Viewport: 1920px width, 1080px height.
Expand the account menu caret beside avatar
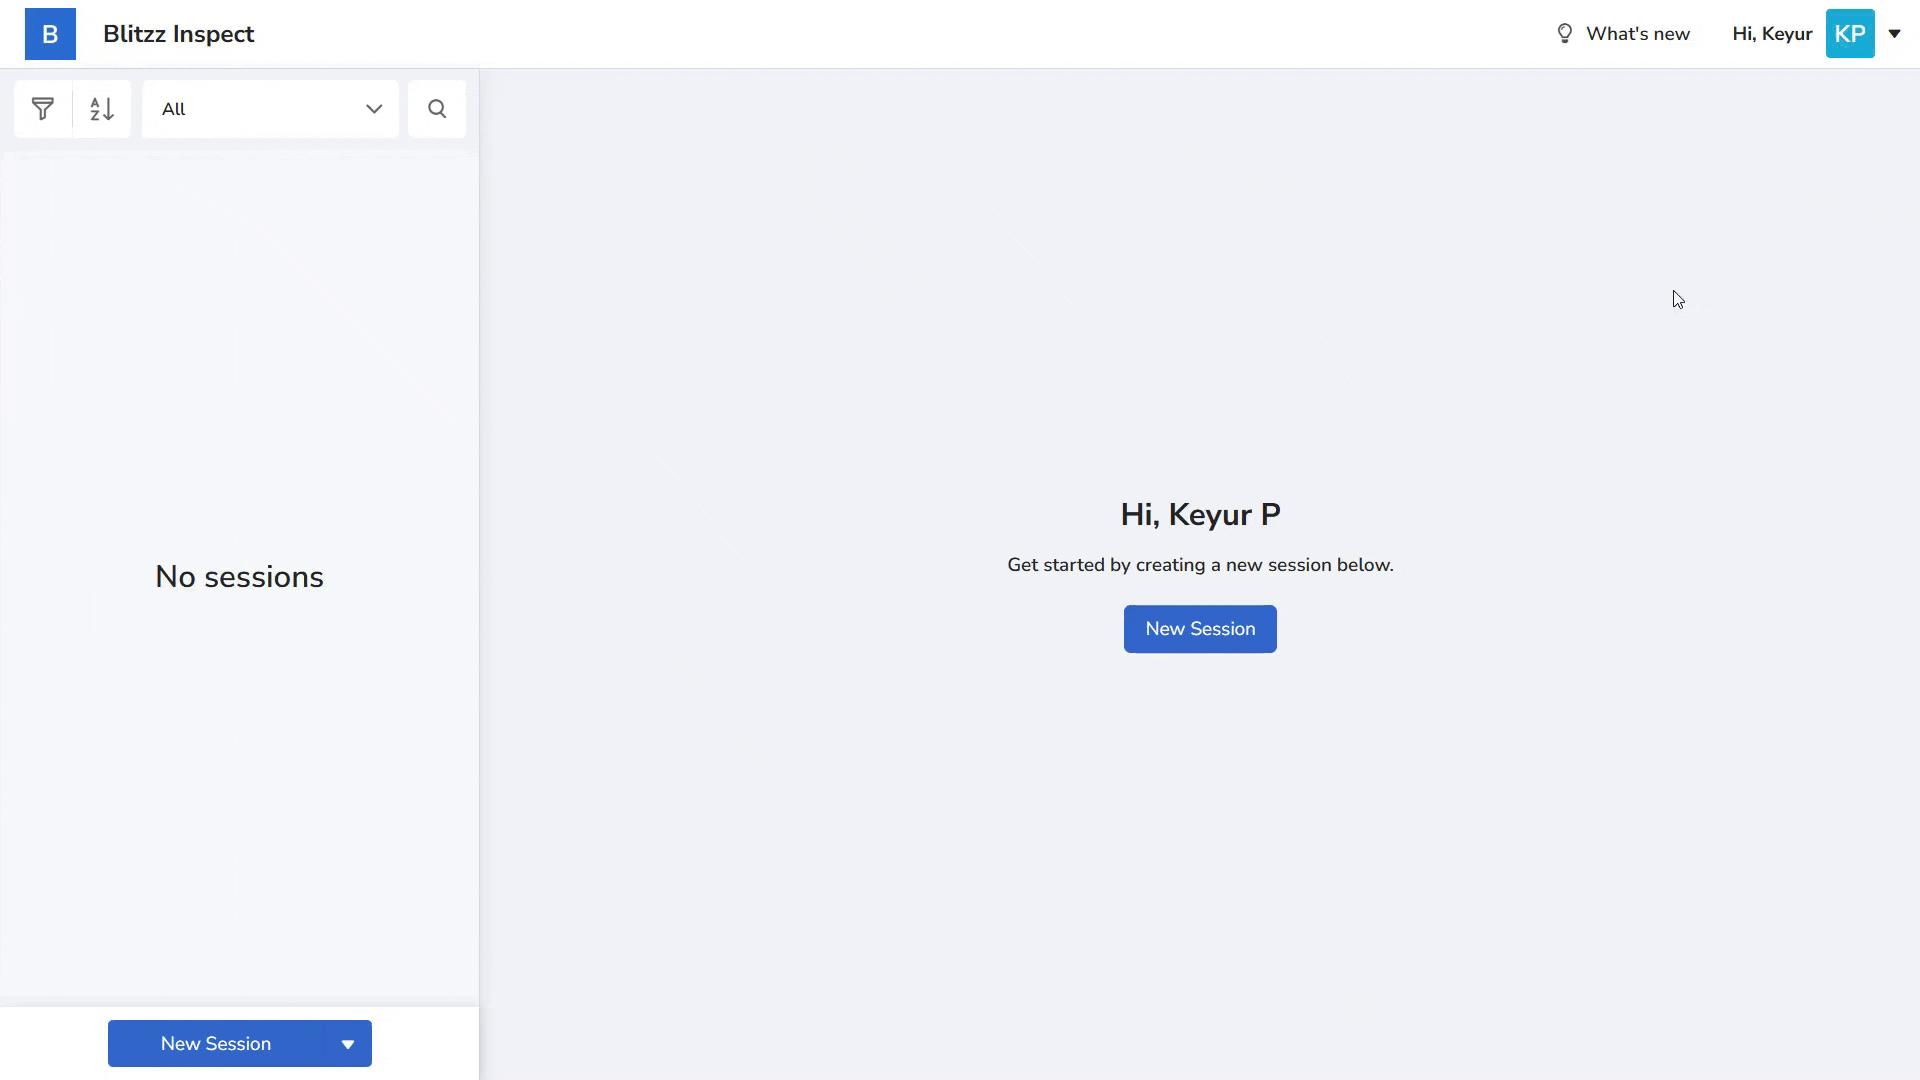point(1894,34)
